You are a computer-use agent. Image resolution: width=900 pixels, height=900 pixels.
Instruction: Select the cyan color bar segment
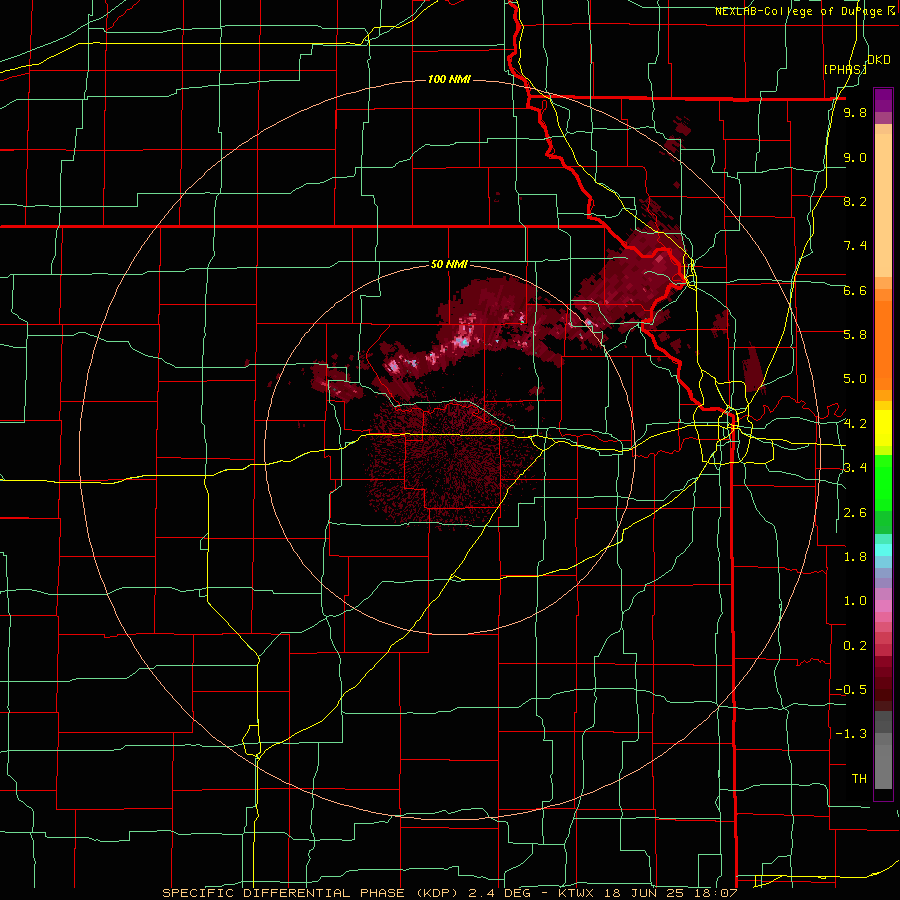pos(883,549)
